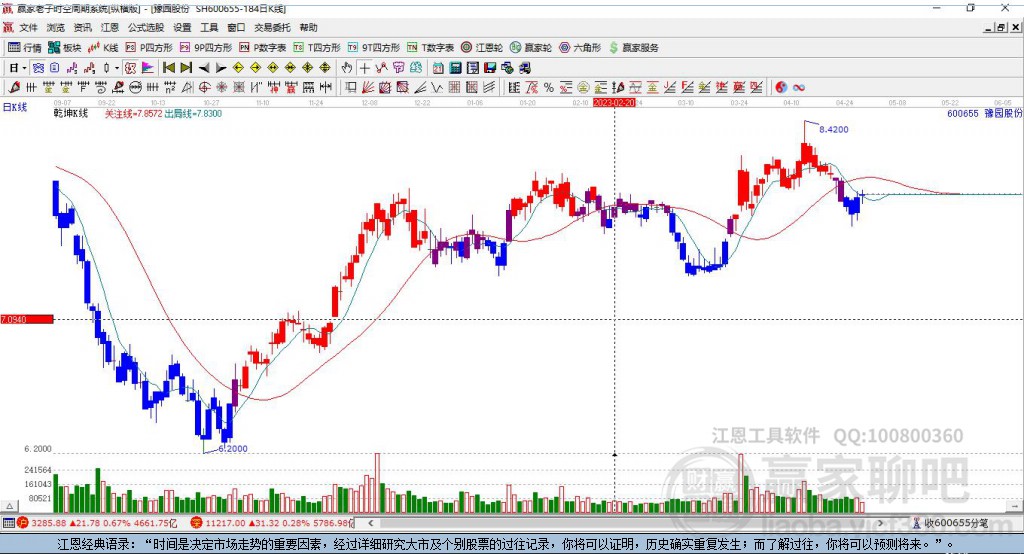Screen dimensions: 1024x554
Task: Select the hand pan tool
Action: pyautogui.click(x=347, y=68)
